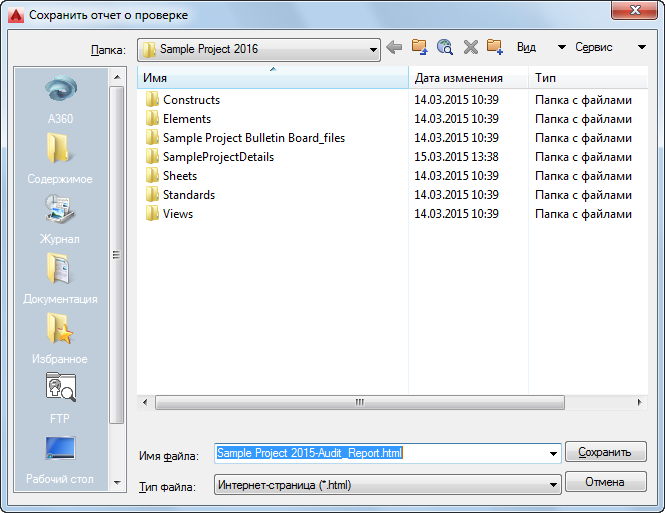Image resolution: width=665 pixels, height=513 pixels.
Task: Create a new folder
Action: click(x=495, y=47)
